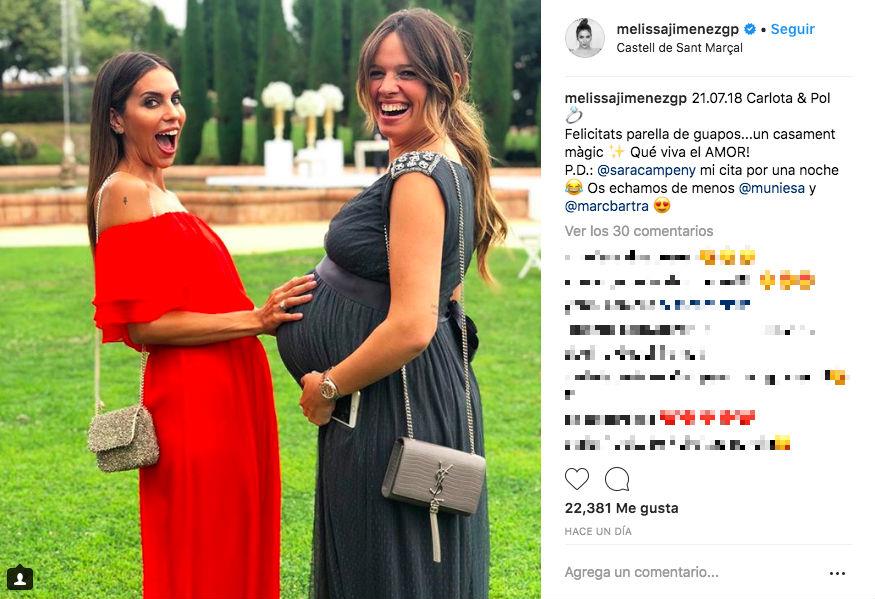Open the @marcbartra mention
The image size is (875, 599).
(607, 206)
